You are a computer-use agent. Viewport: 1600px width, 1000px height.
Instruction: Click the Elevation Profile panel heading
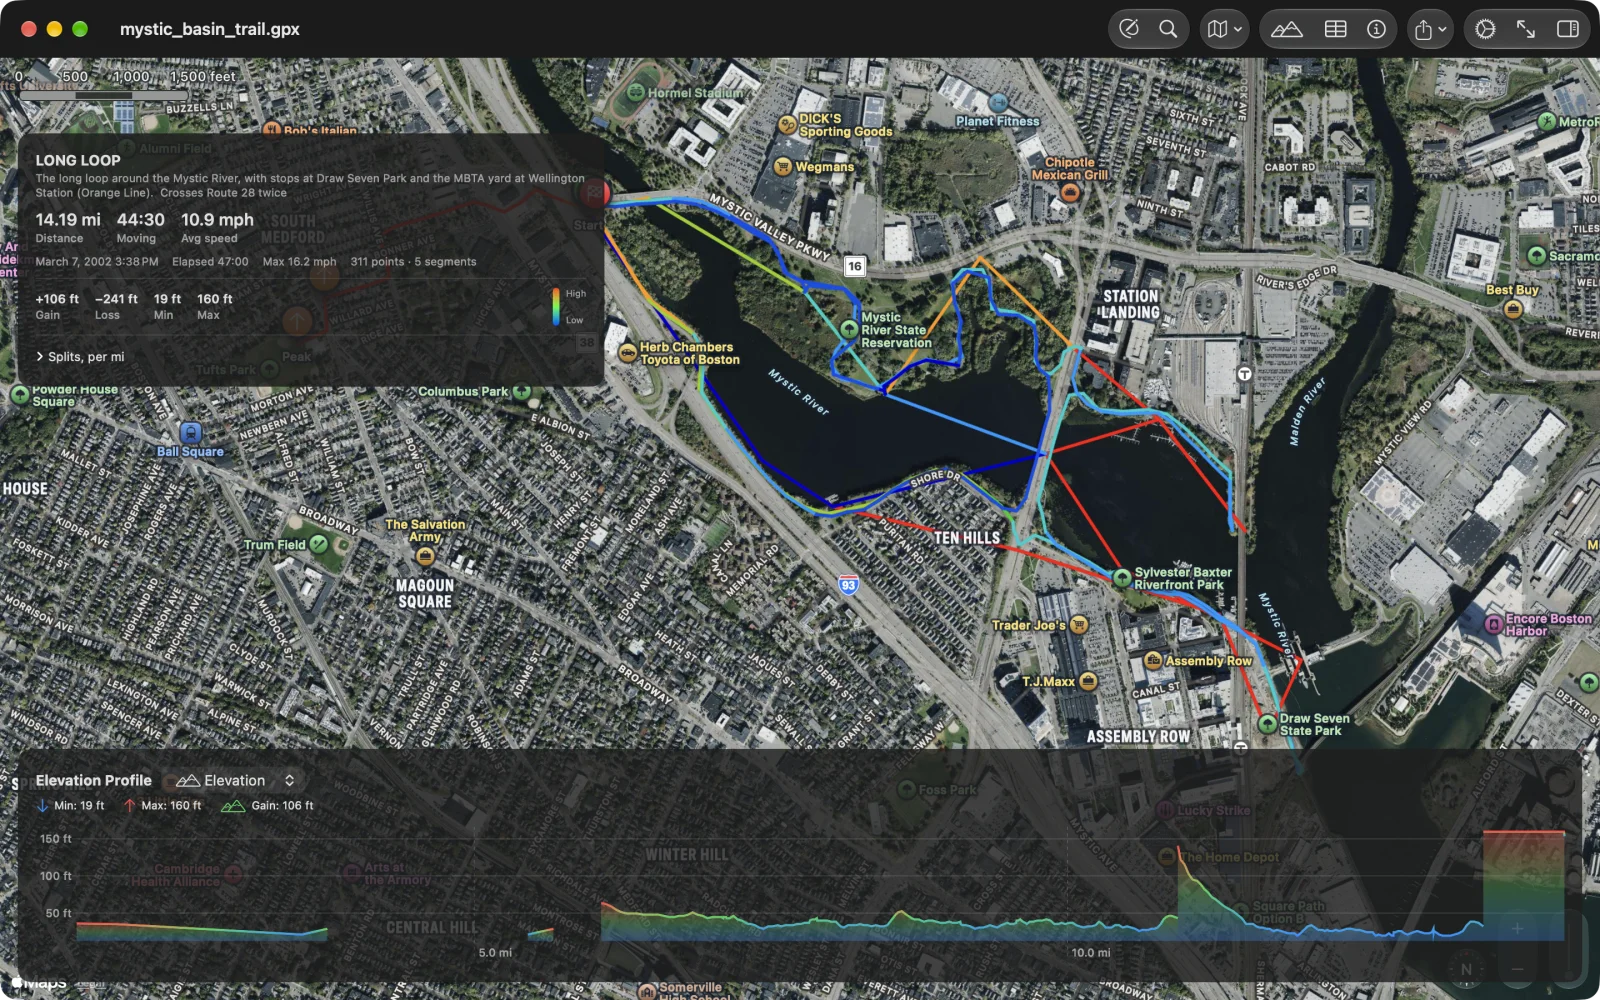coord(94,780)
